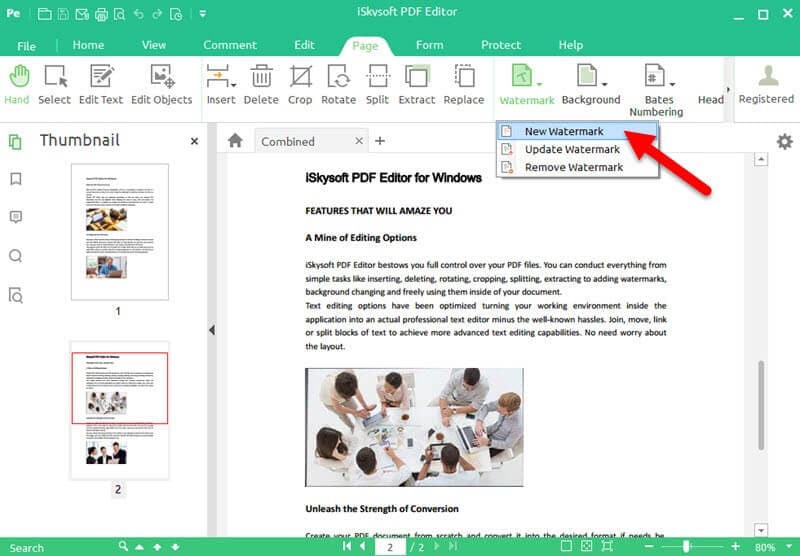
Task: Select page 1 thumbnail
Action: tap(120, 232)
